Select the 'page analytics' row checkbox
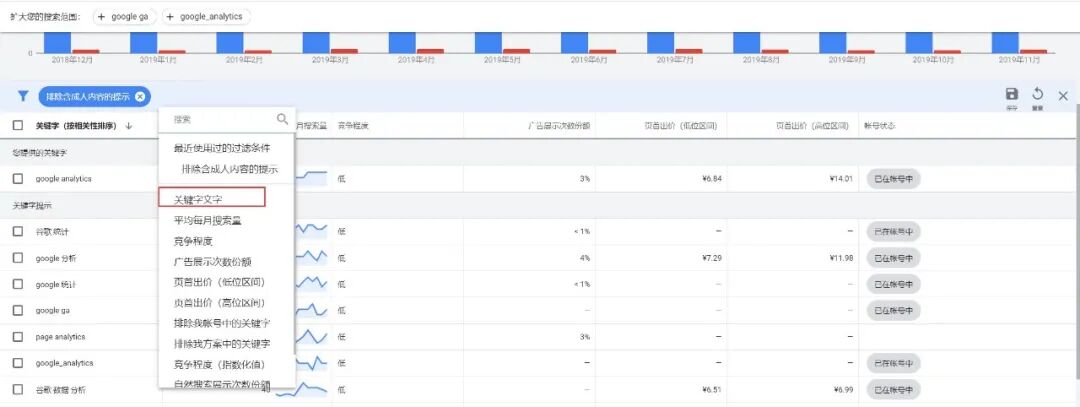 (18, 337)
